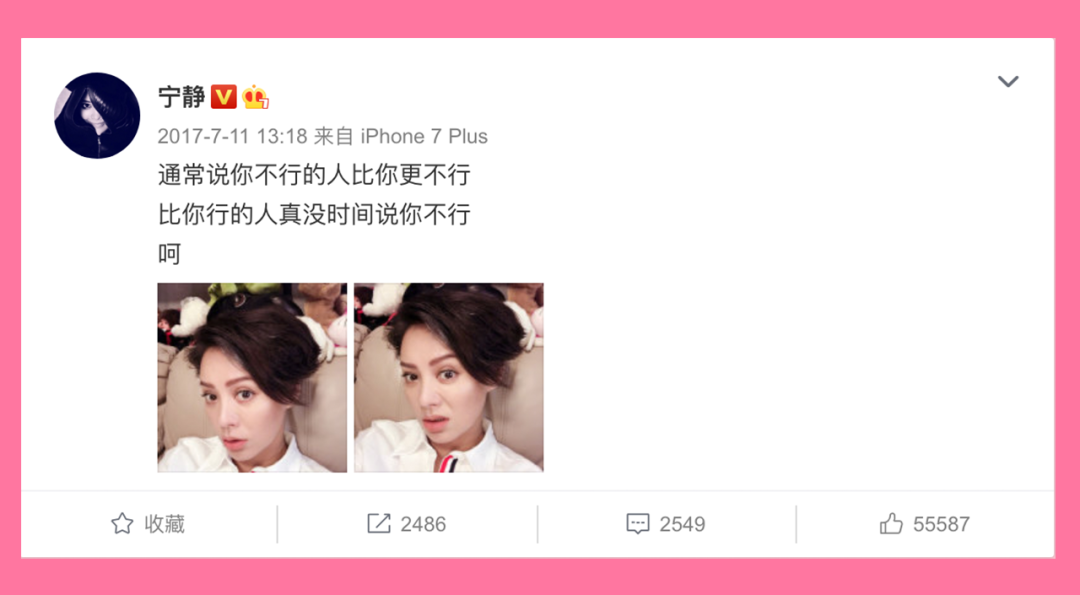The height and width of the screenshot is (595, 1080).
Task: Click the second line 比你行的人真没时间说你不行
Action: click(x=314, y=214)
